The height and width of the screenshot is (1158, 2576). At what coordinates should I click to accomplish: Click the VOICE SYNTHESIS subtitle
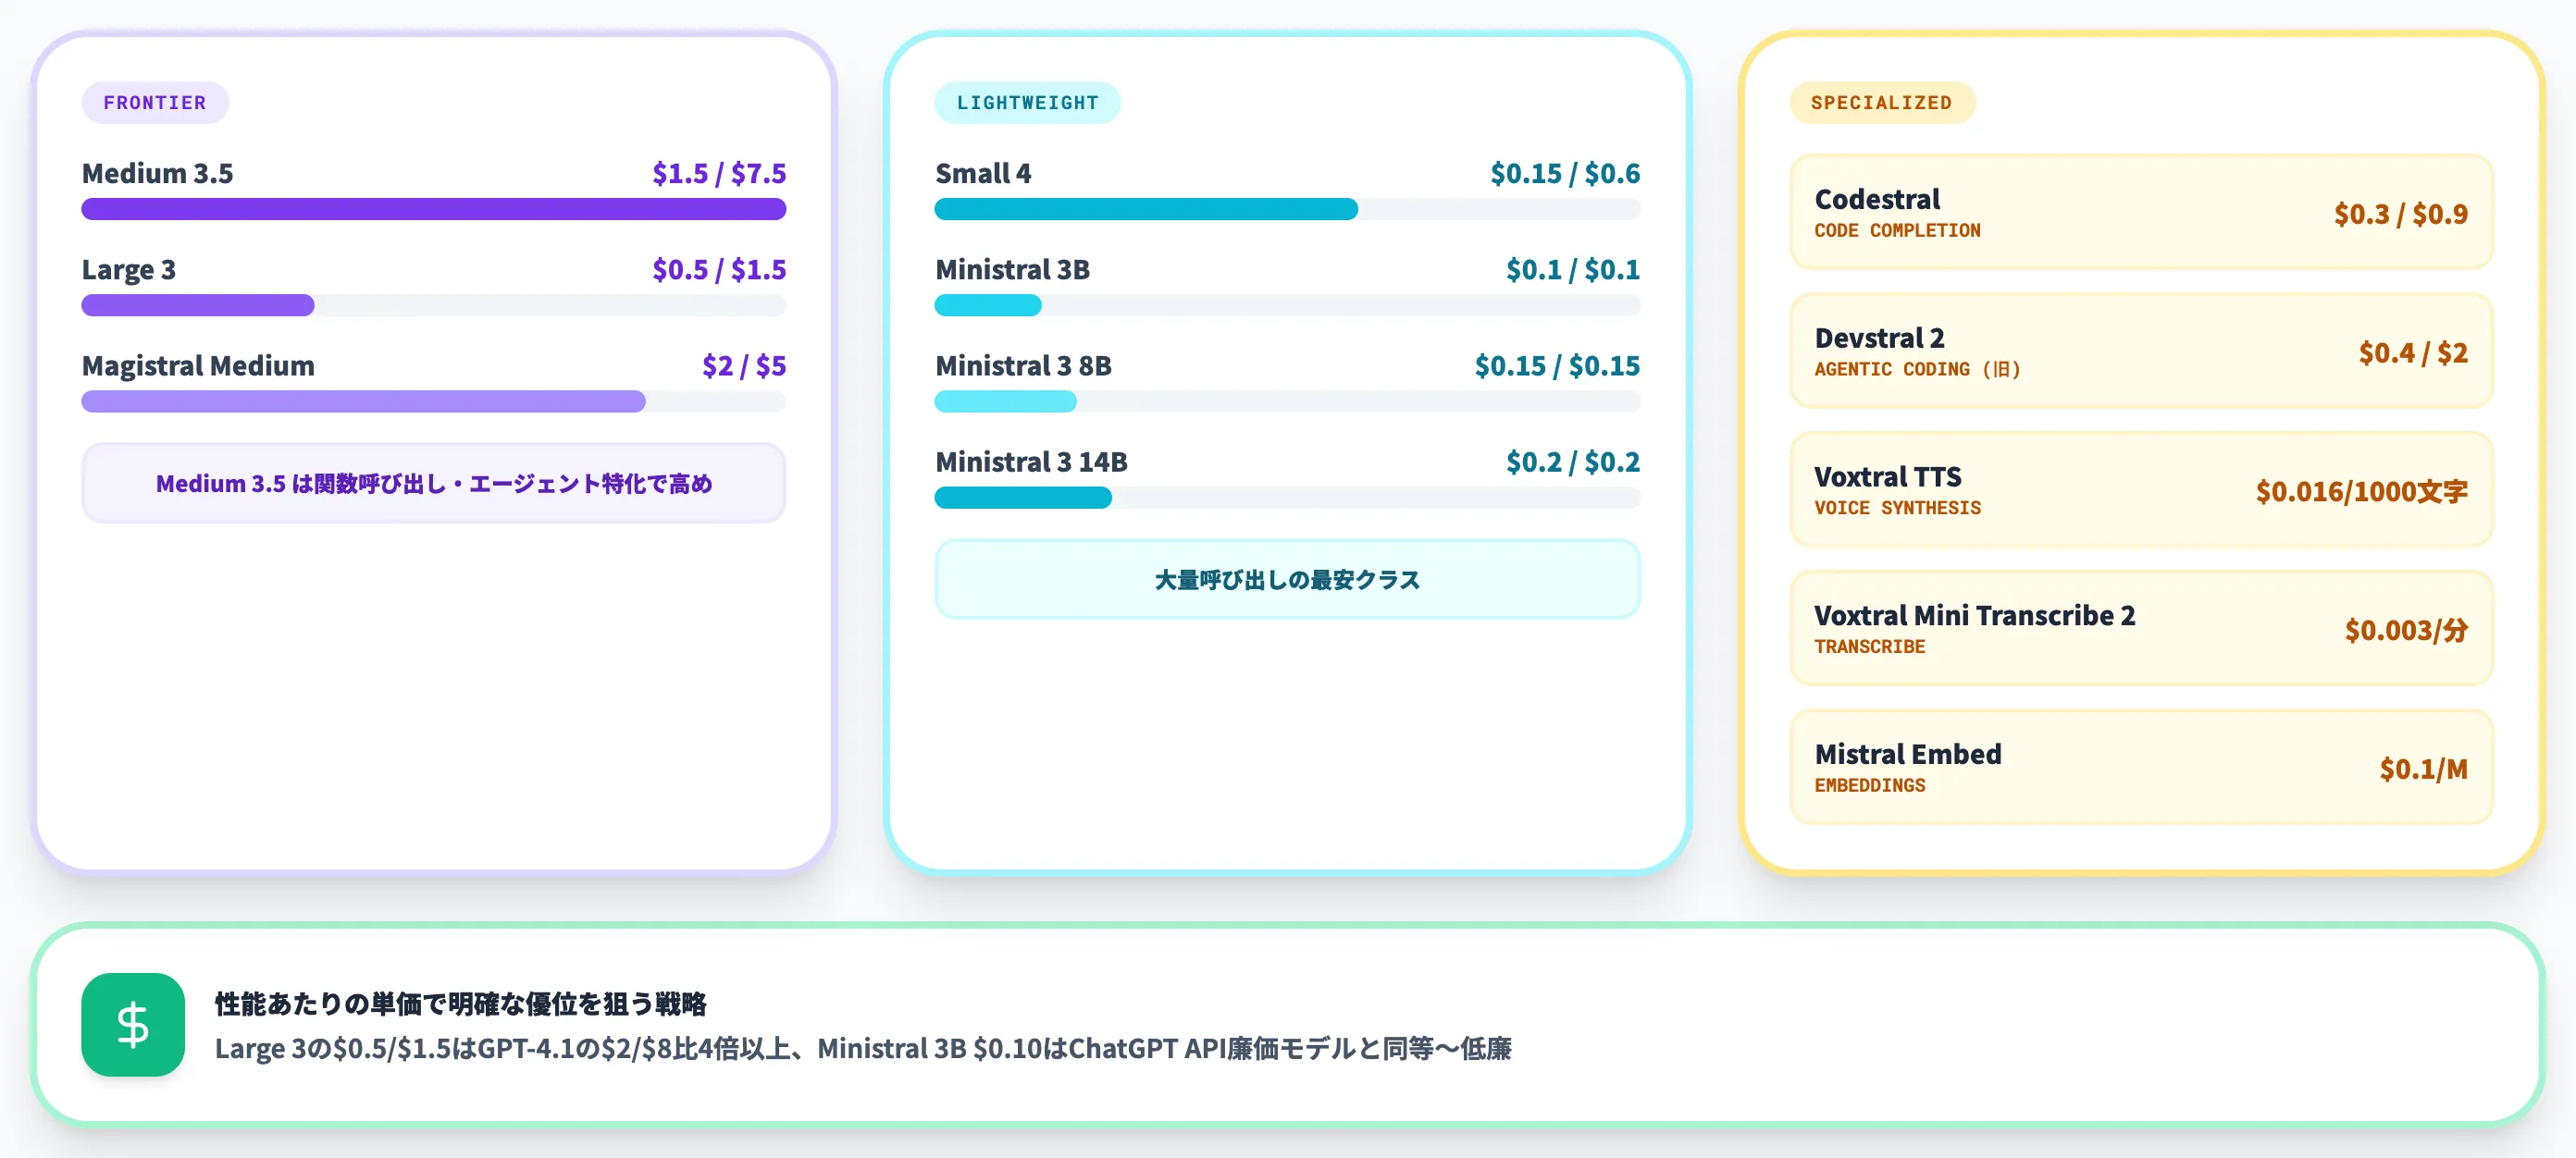[1897, 508]
